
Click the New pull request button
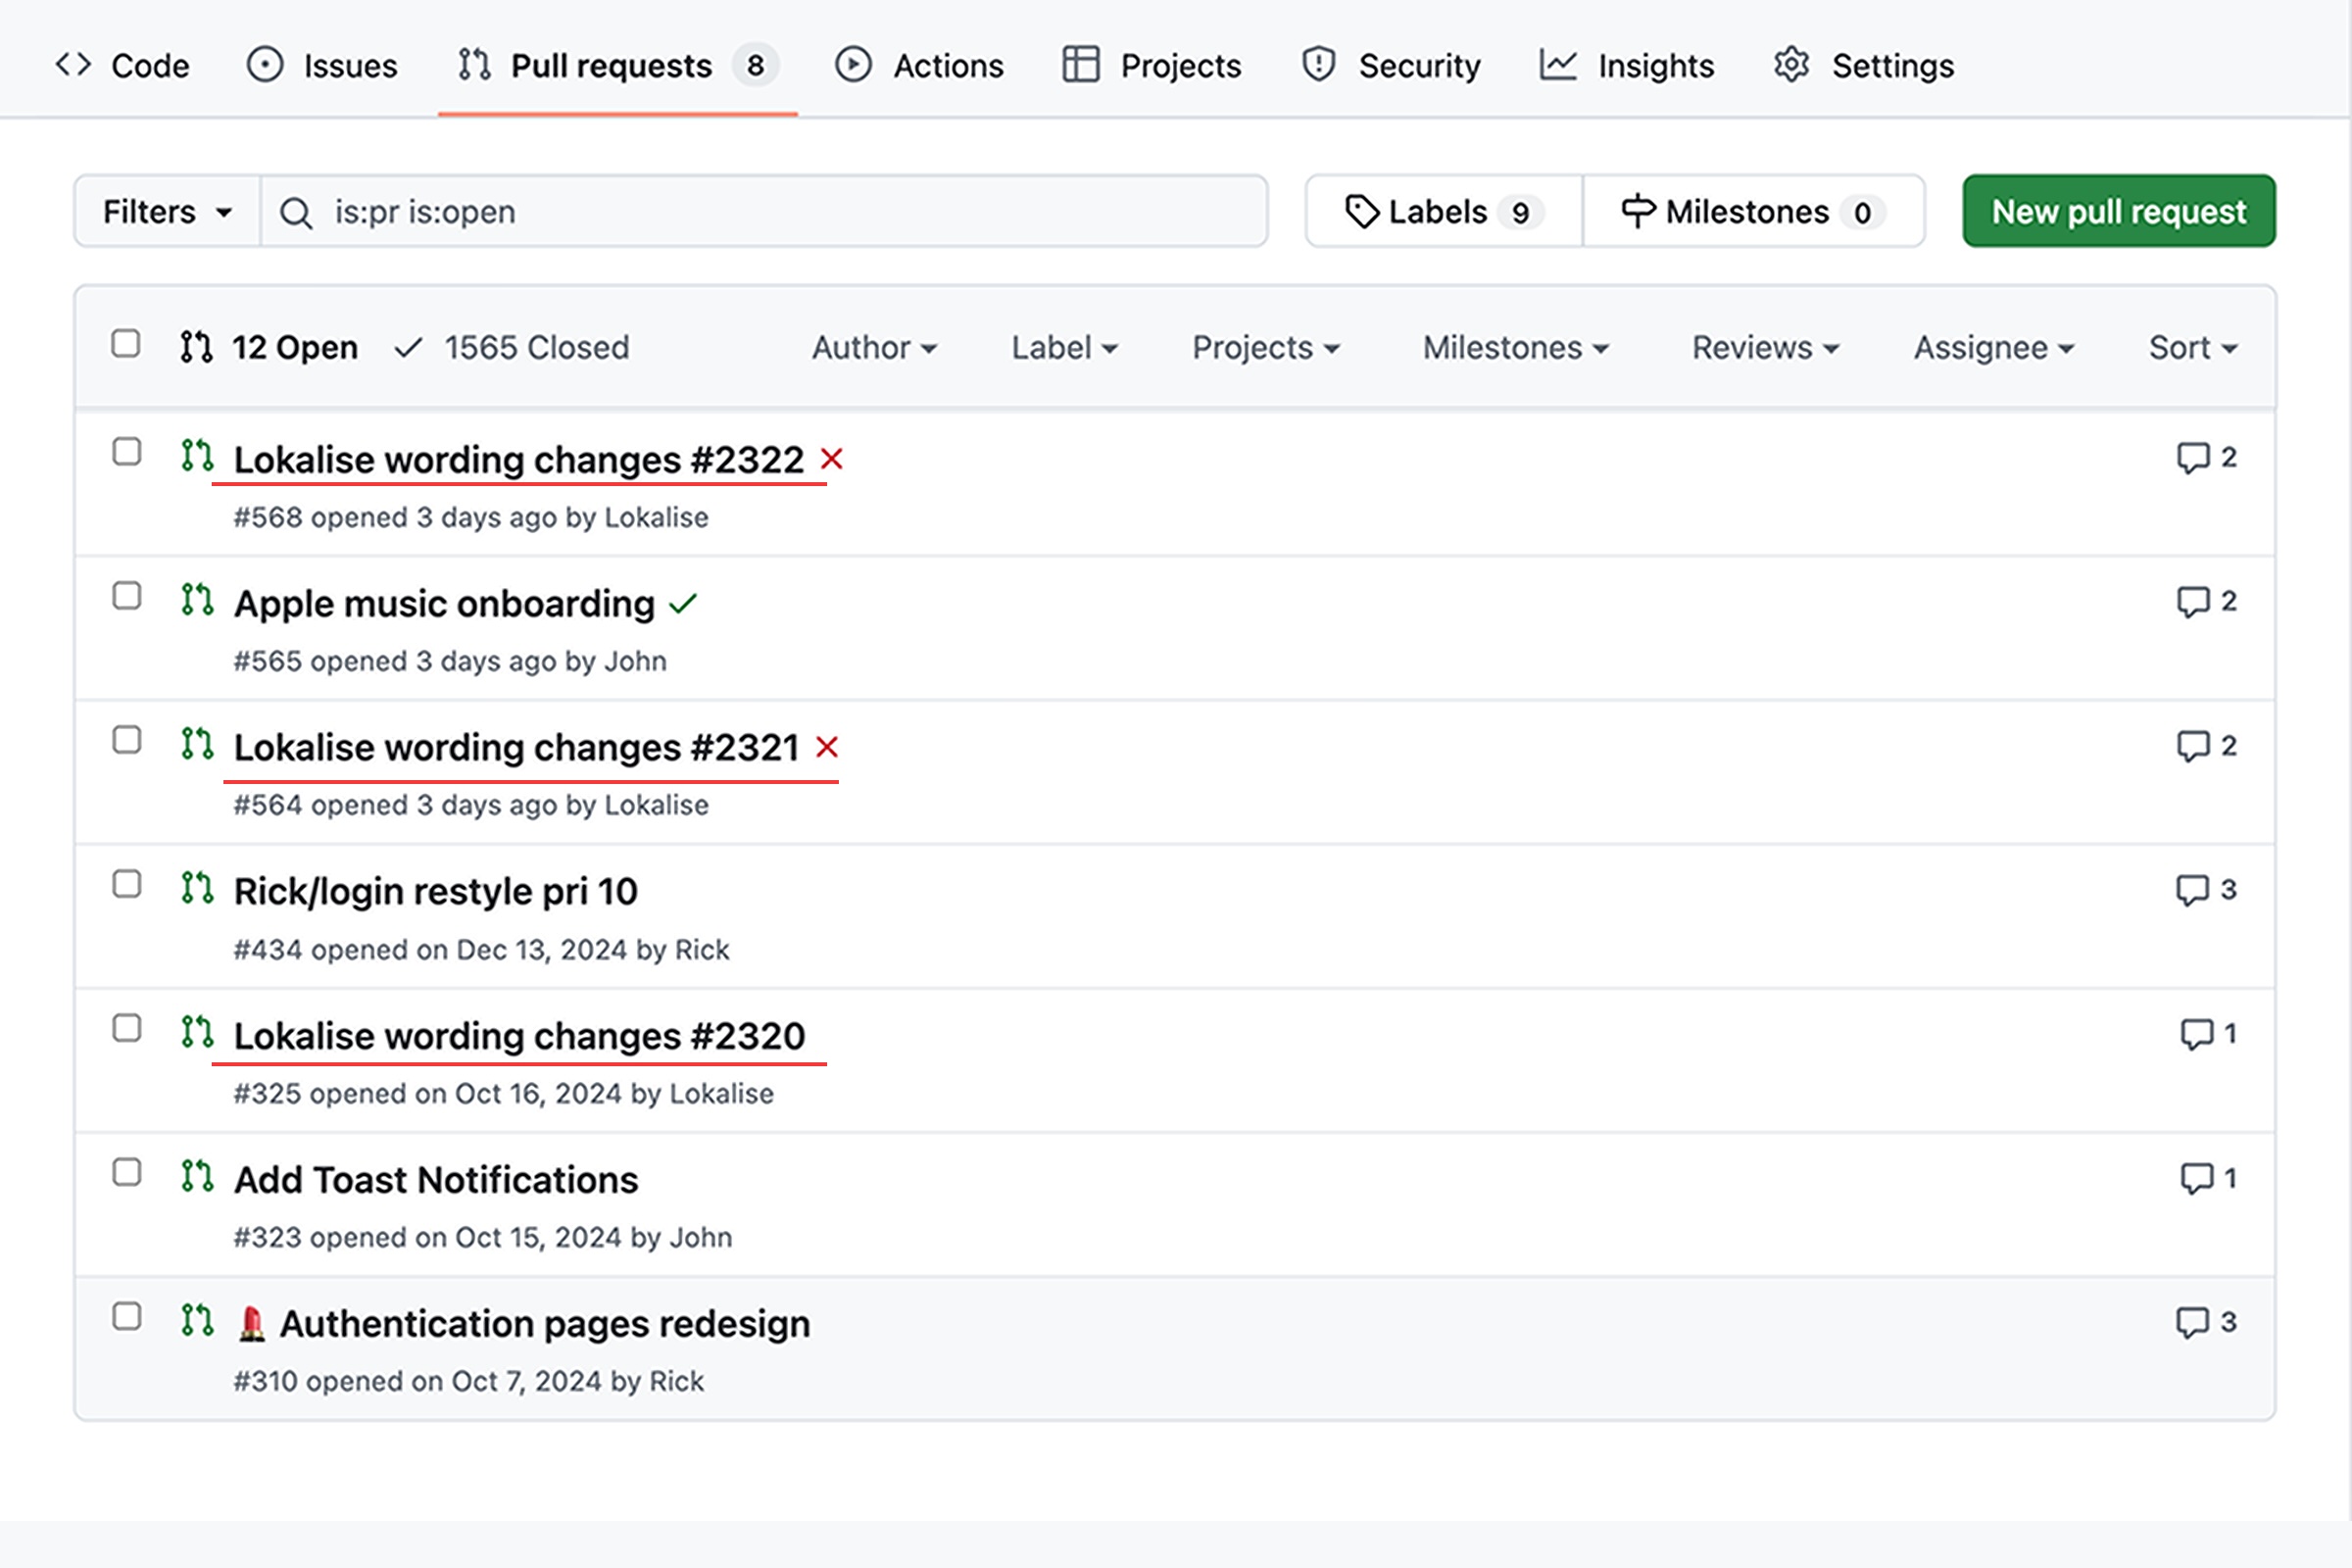click(2118, 212)
